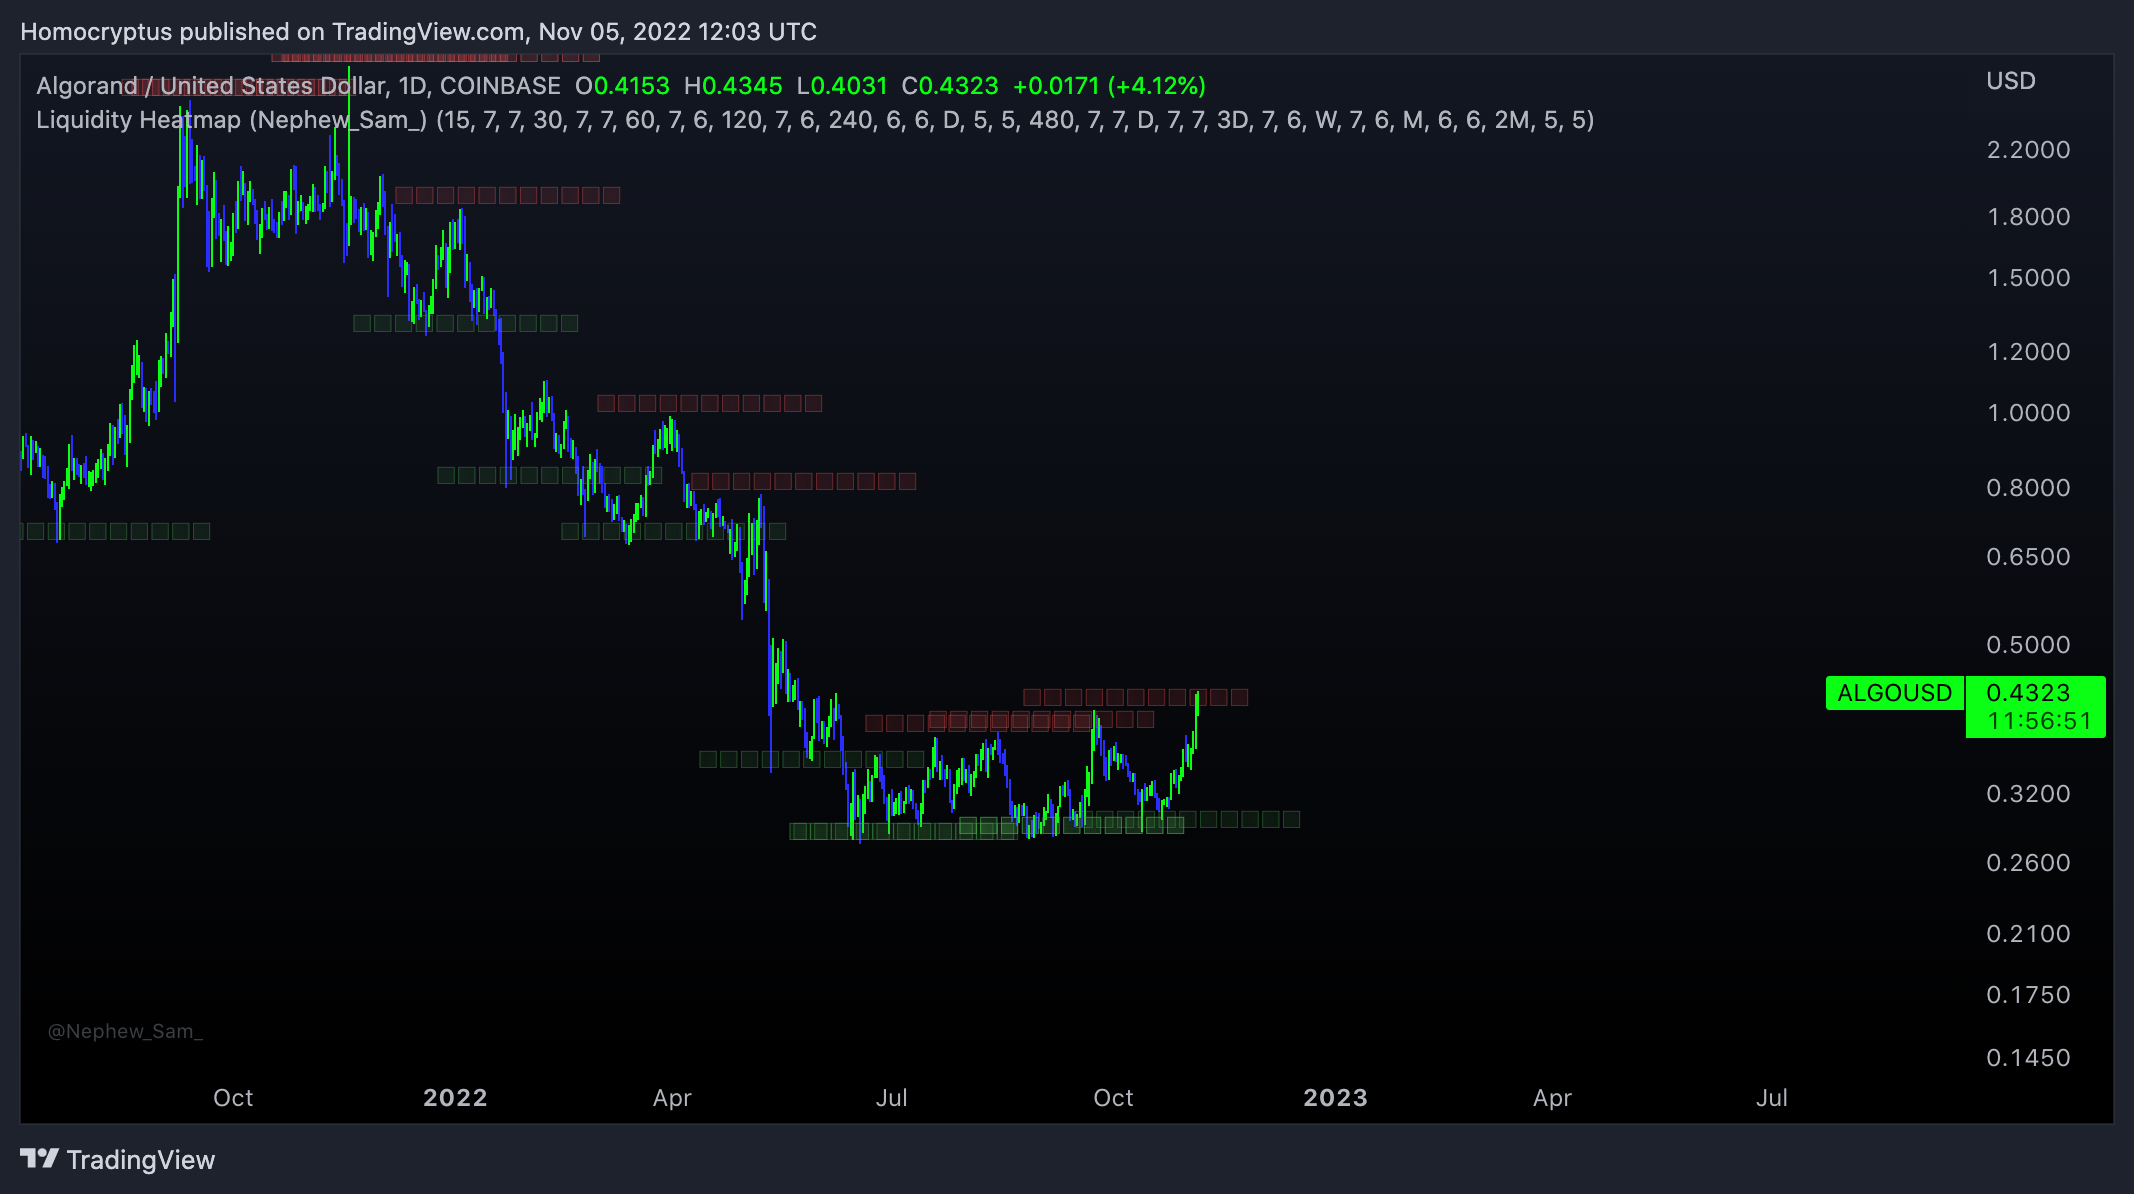Click the 2.2000 price axis label
The width and height of the screenshot is (2134, 1194).
(x=2028, y=150)
